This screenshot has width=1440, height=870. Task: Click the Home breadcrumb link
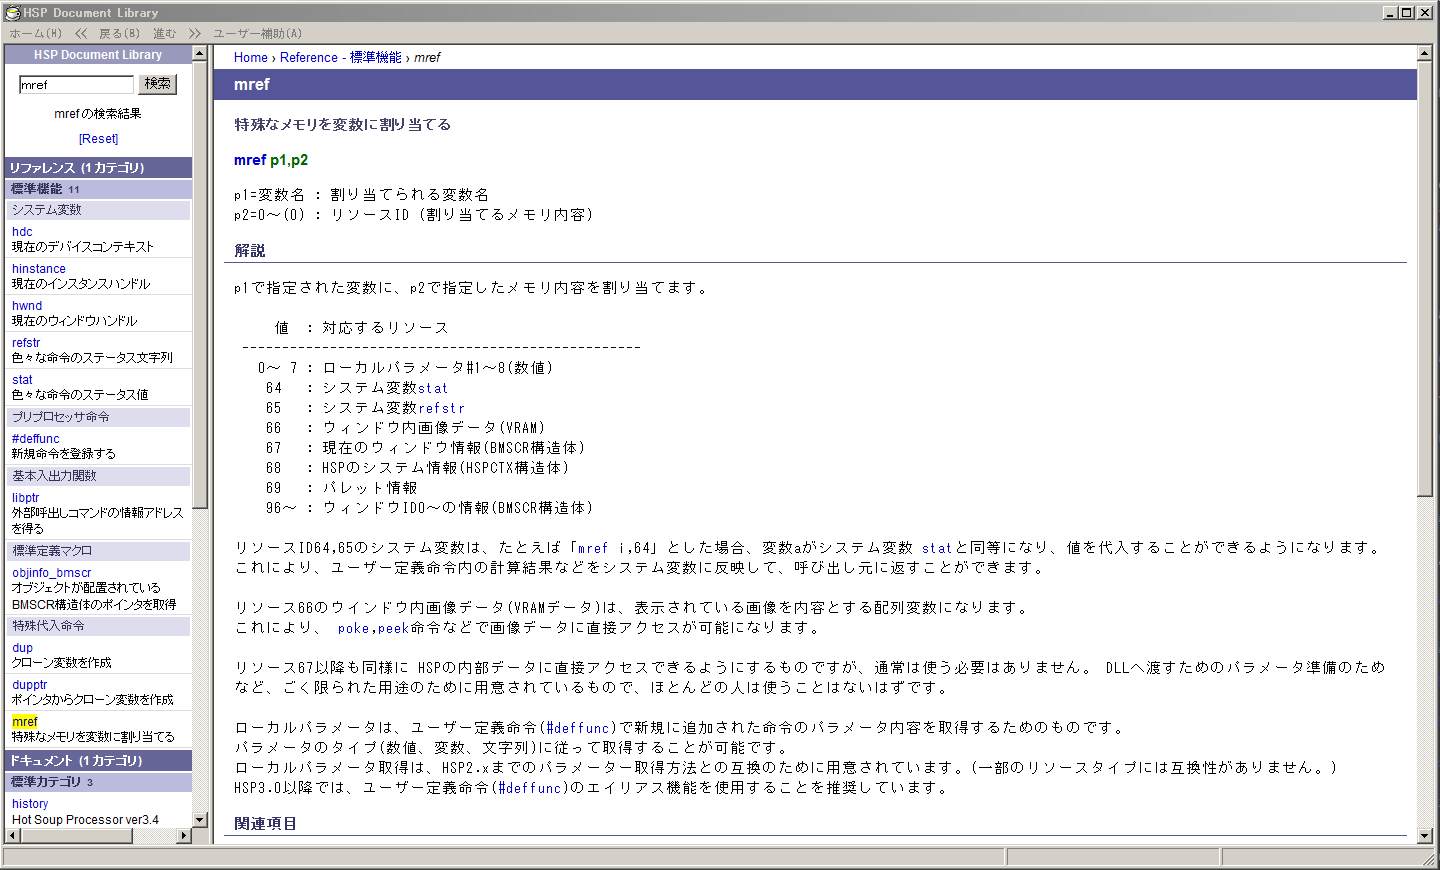coord(251,58)
